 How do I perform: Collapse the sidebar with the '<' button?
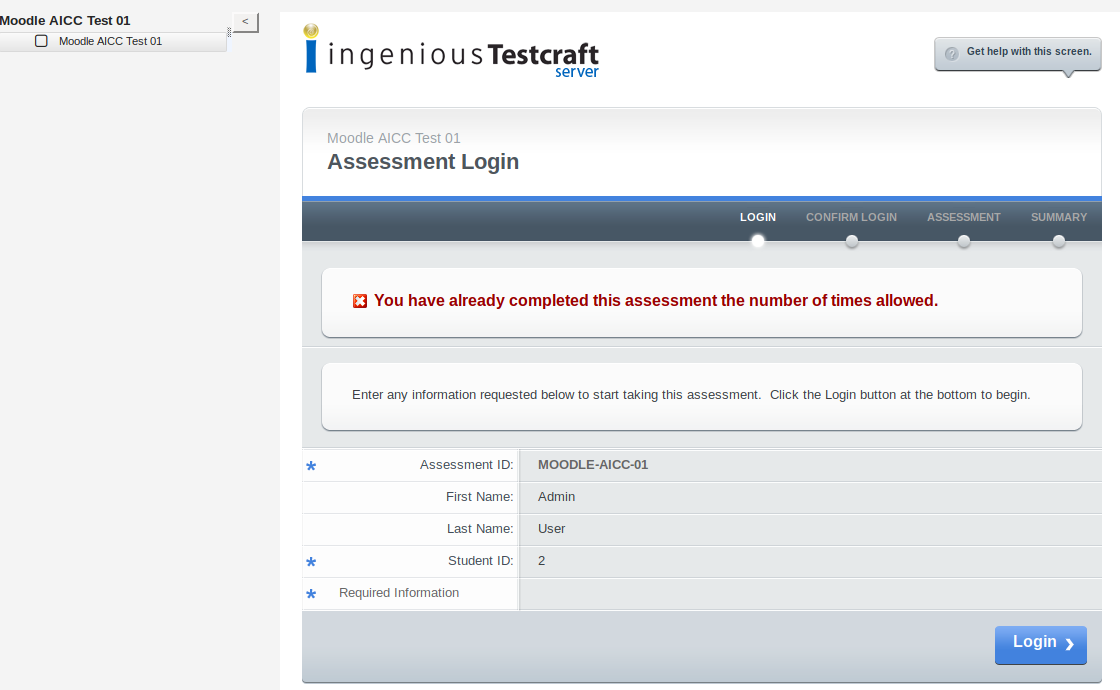pos(245,22)
